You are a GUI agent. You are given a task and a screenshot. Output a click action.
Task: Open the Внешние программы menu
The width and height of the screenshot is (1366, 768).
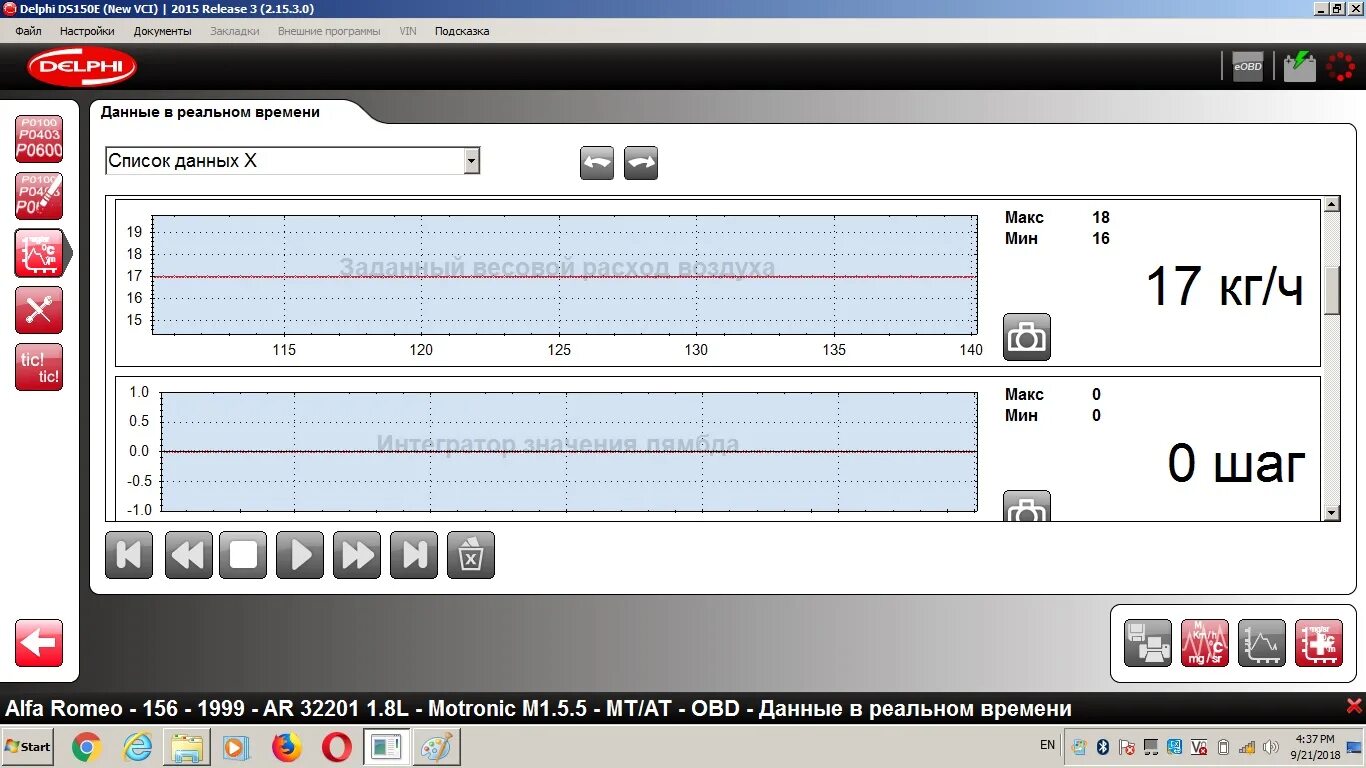click(329, 31)
